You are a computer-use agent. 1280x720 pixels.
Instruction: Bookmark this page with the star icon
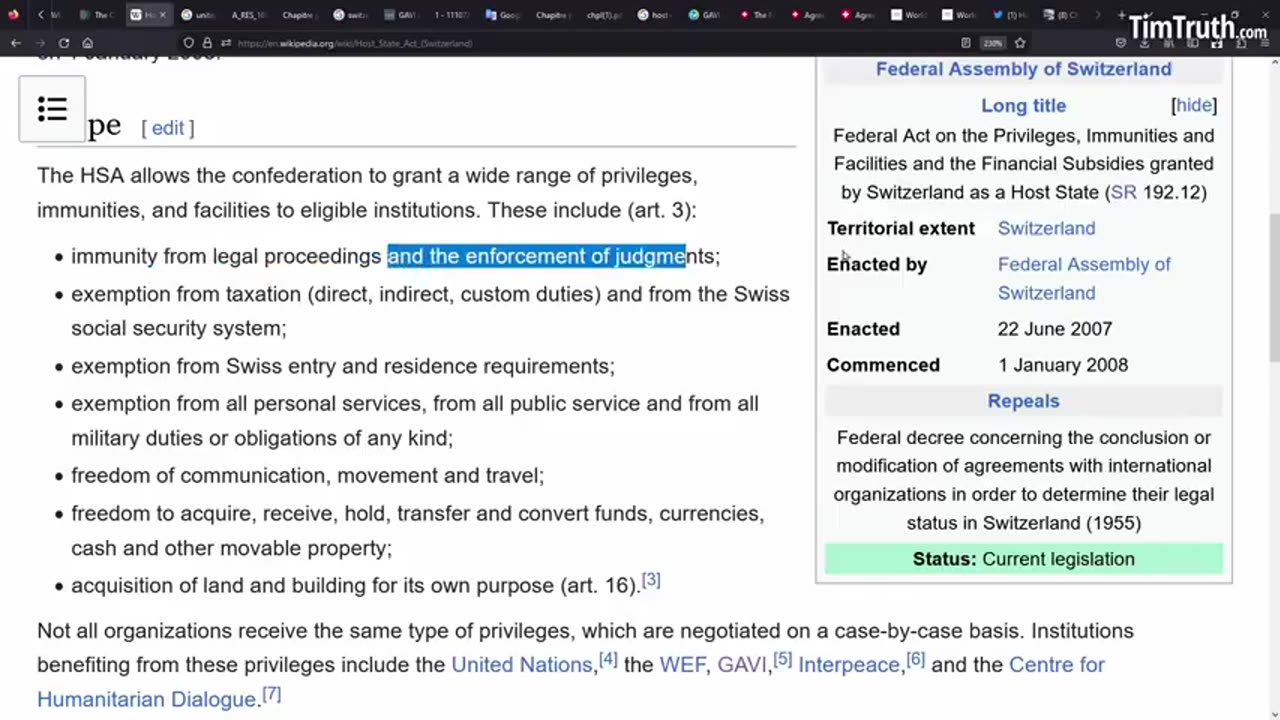click(1020, 43)
